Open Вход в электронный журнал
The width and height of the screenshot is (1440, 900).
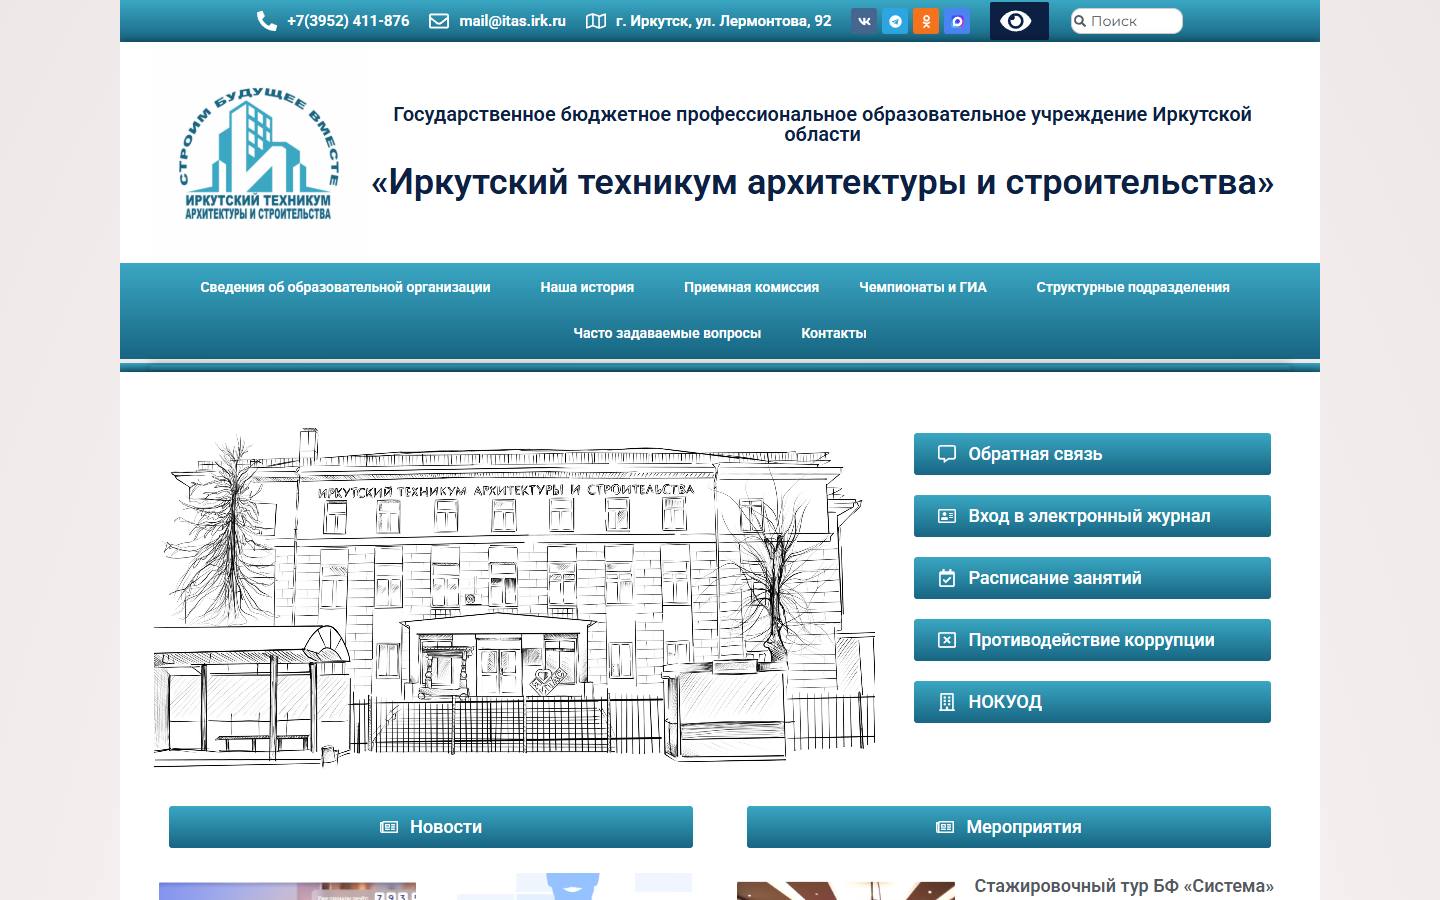pyautogui.click(x=1092, y=516)
